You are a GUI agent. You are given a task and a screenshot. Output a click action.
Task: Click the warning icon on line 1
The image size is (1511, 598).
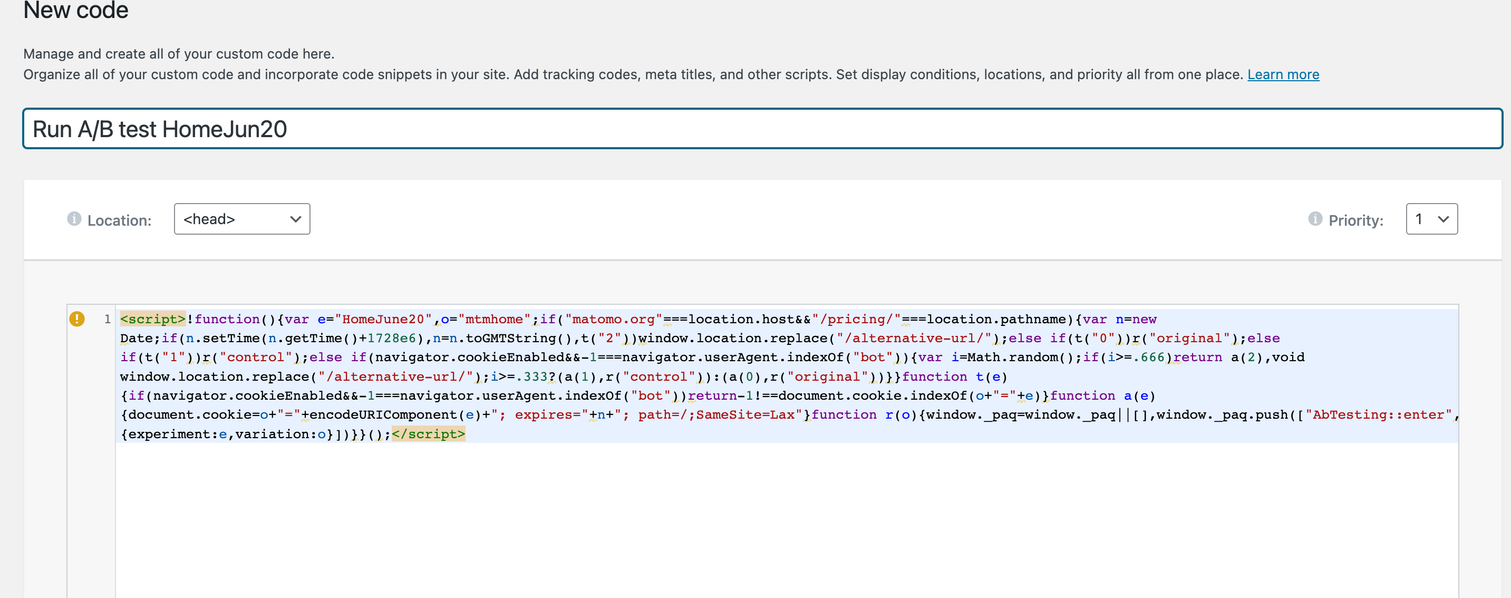pyautogui.click(x=77, y=319)
